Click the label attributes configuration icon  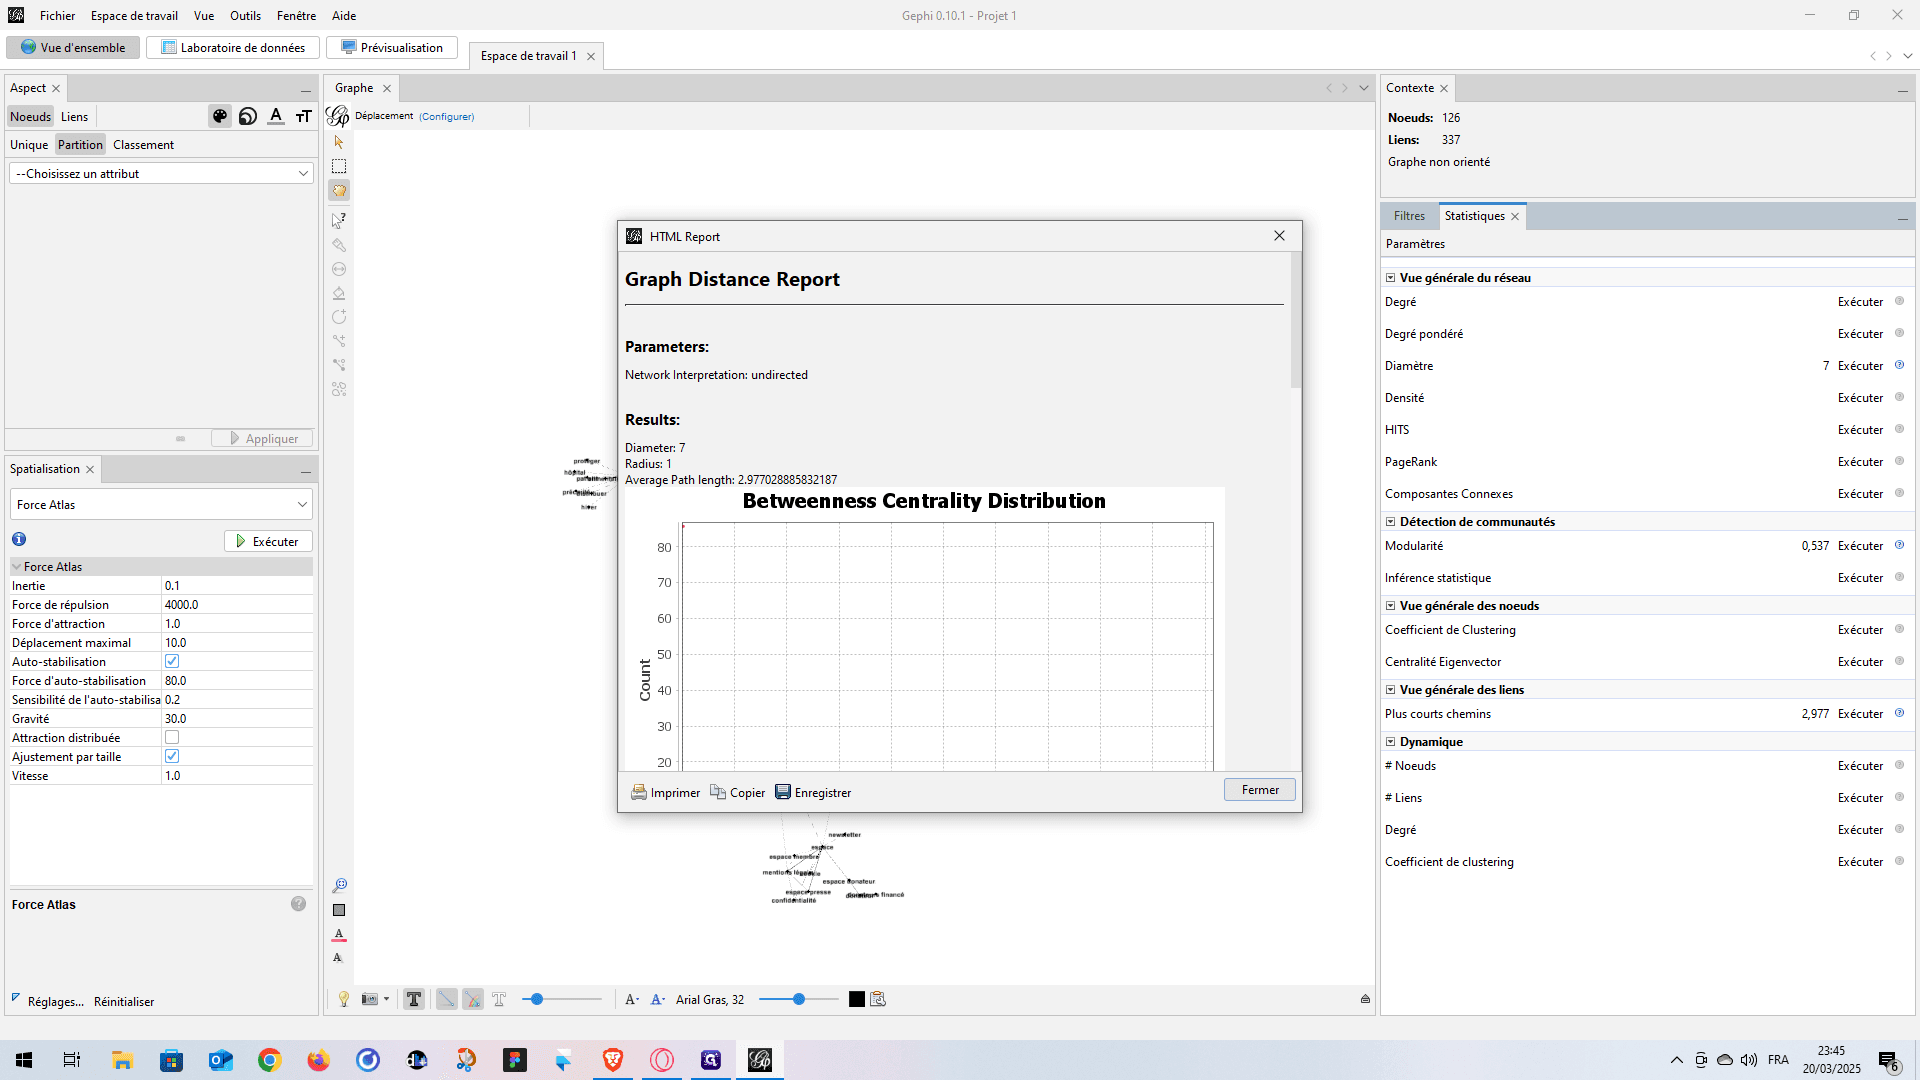point(878,999)
